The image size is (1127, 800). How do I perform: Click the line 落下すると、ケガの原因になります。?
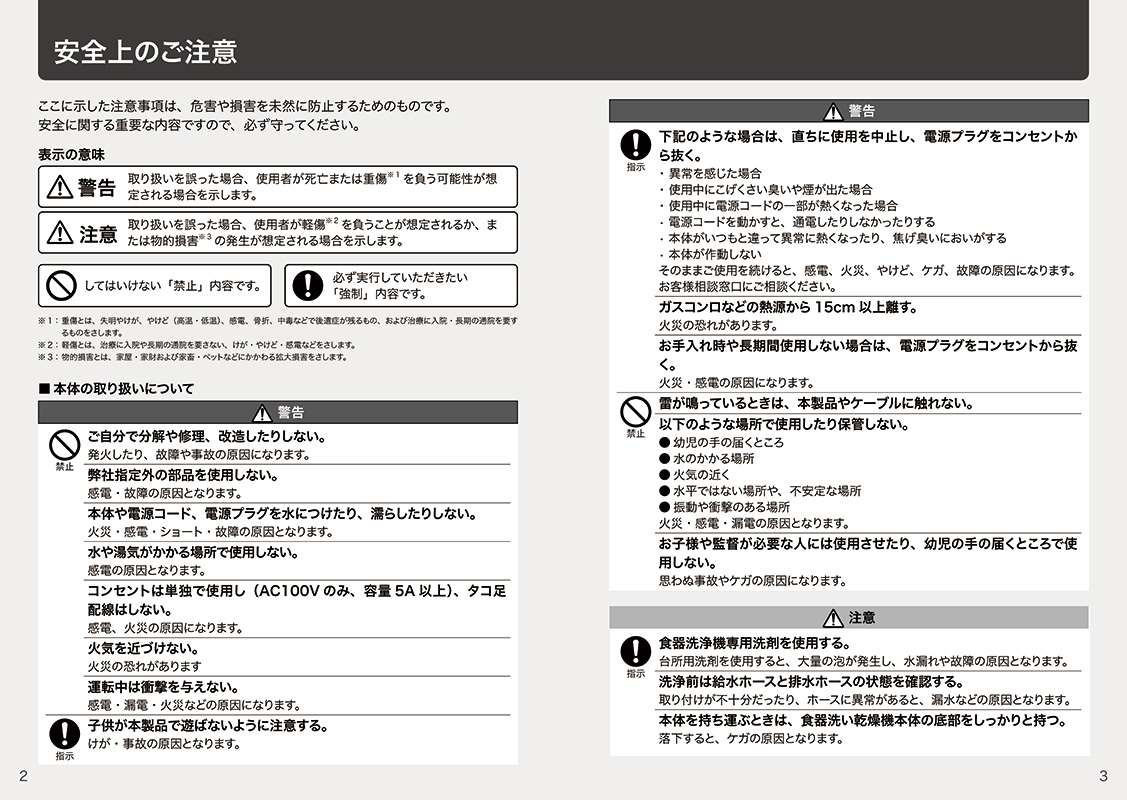point(751,739)
